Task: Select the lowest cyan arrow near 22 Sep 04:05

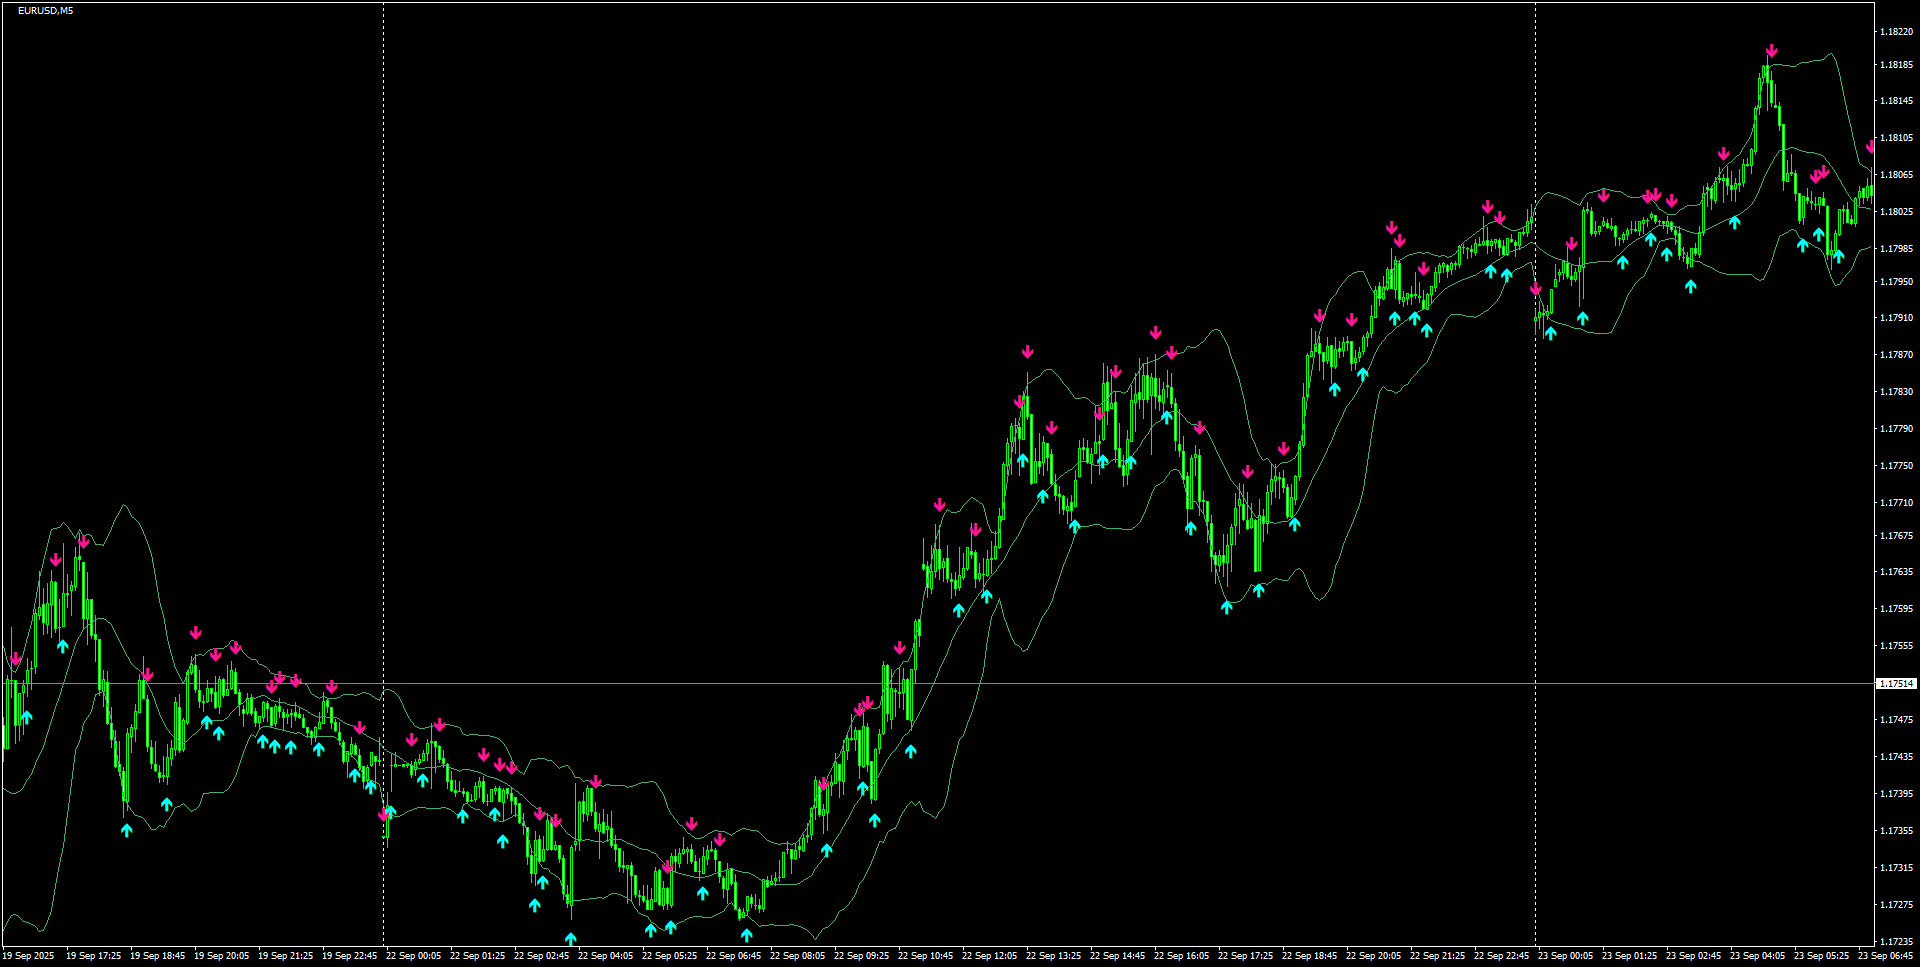Action: 570,938
